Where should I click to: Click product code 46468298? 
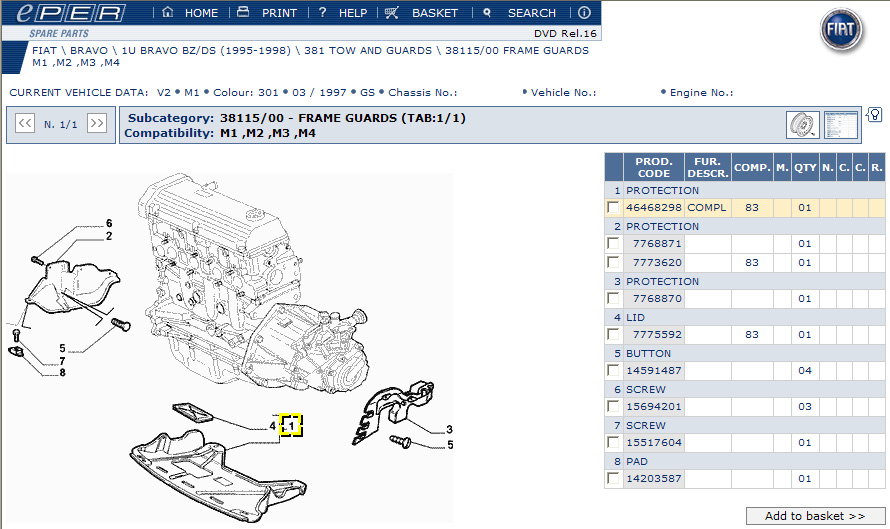pyautogui.click(x=654, y=208)
